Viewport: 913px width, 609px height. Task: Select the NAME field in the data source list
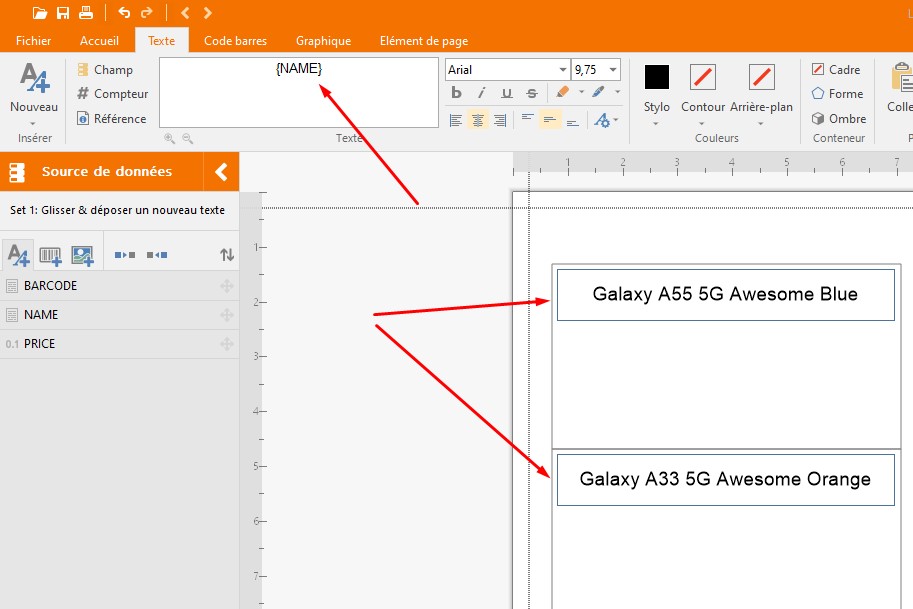(41, 315)
